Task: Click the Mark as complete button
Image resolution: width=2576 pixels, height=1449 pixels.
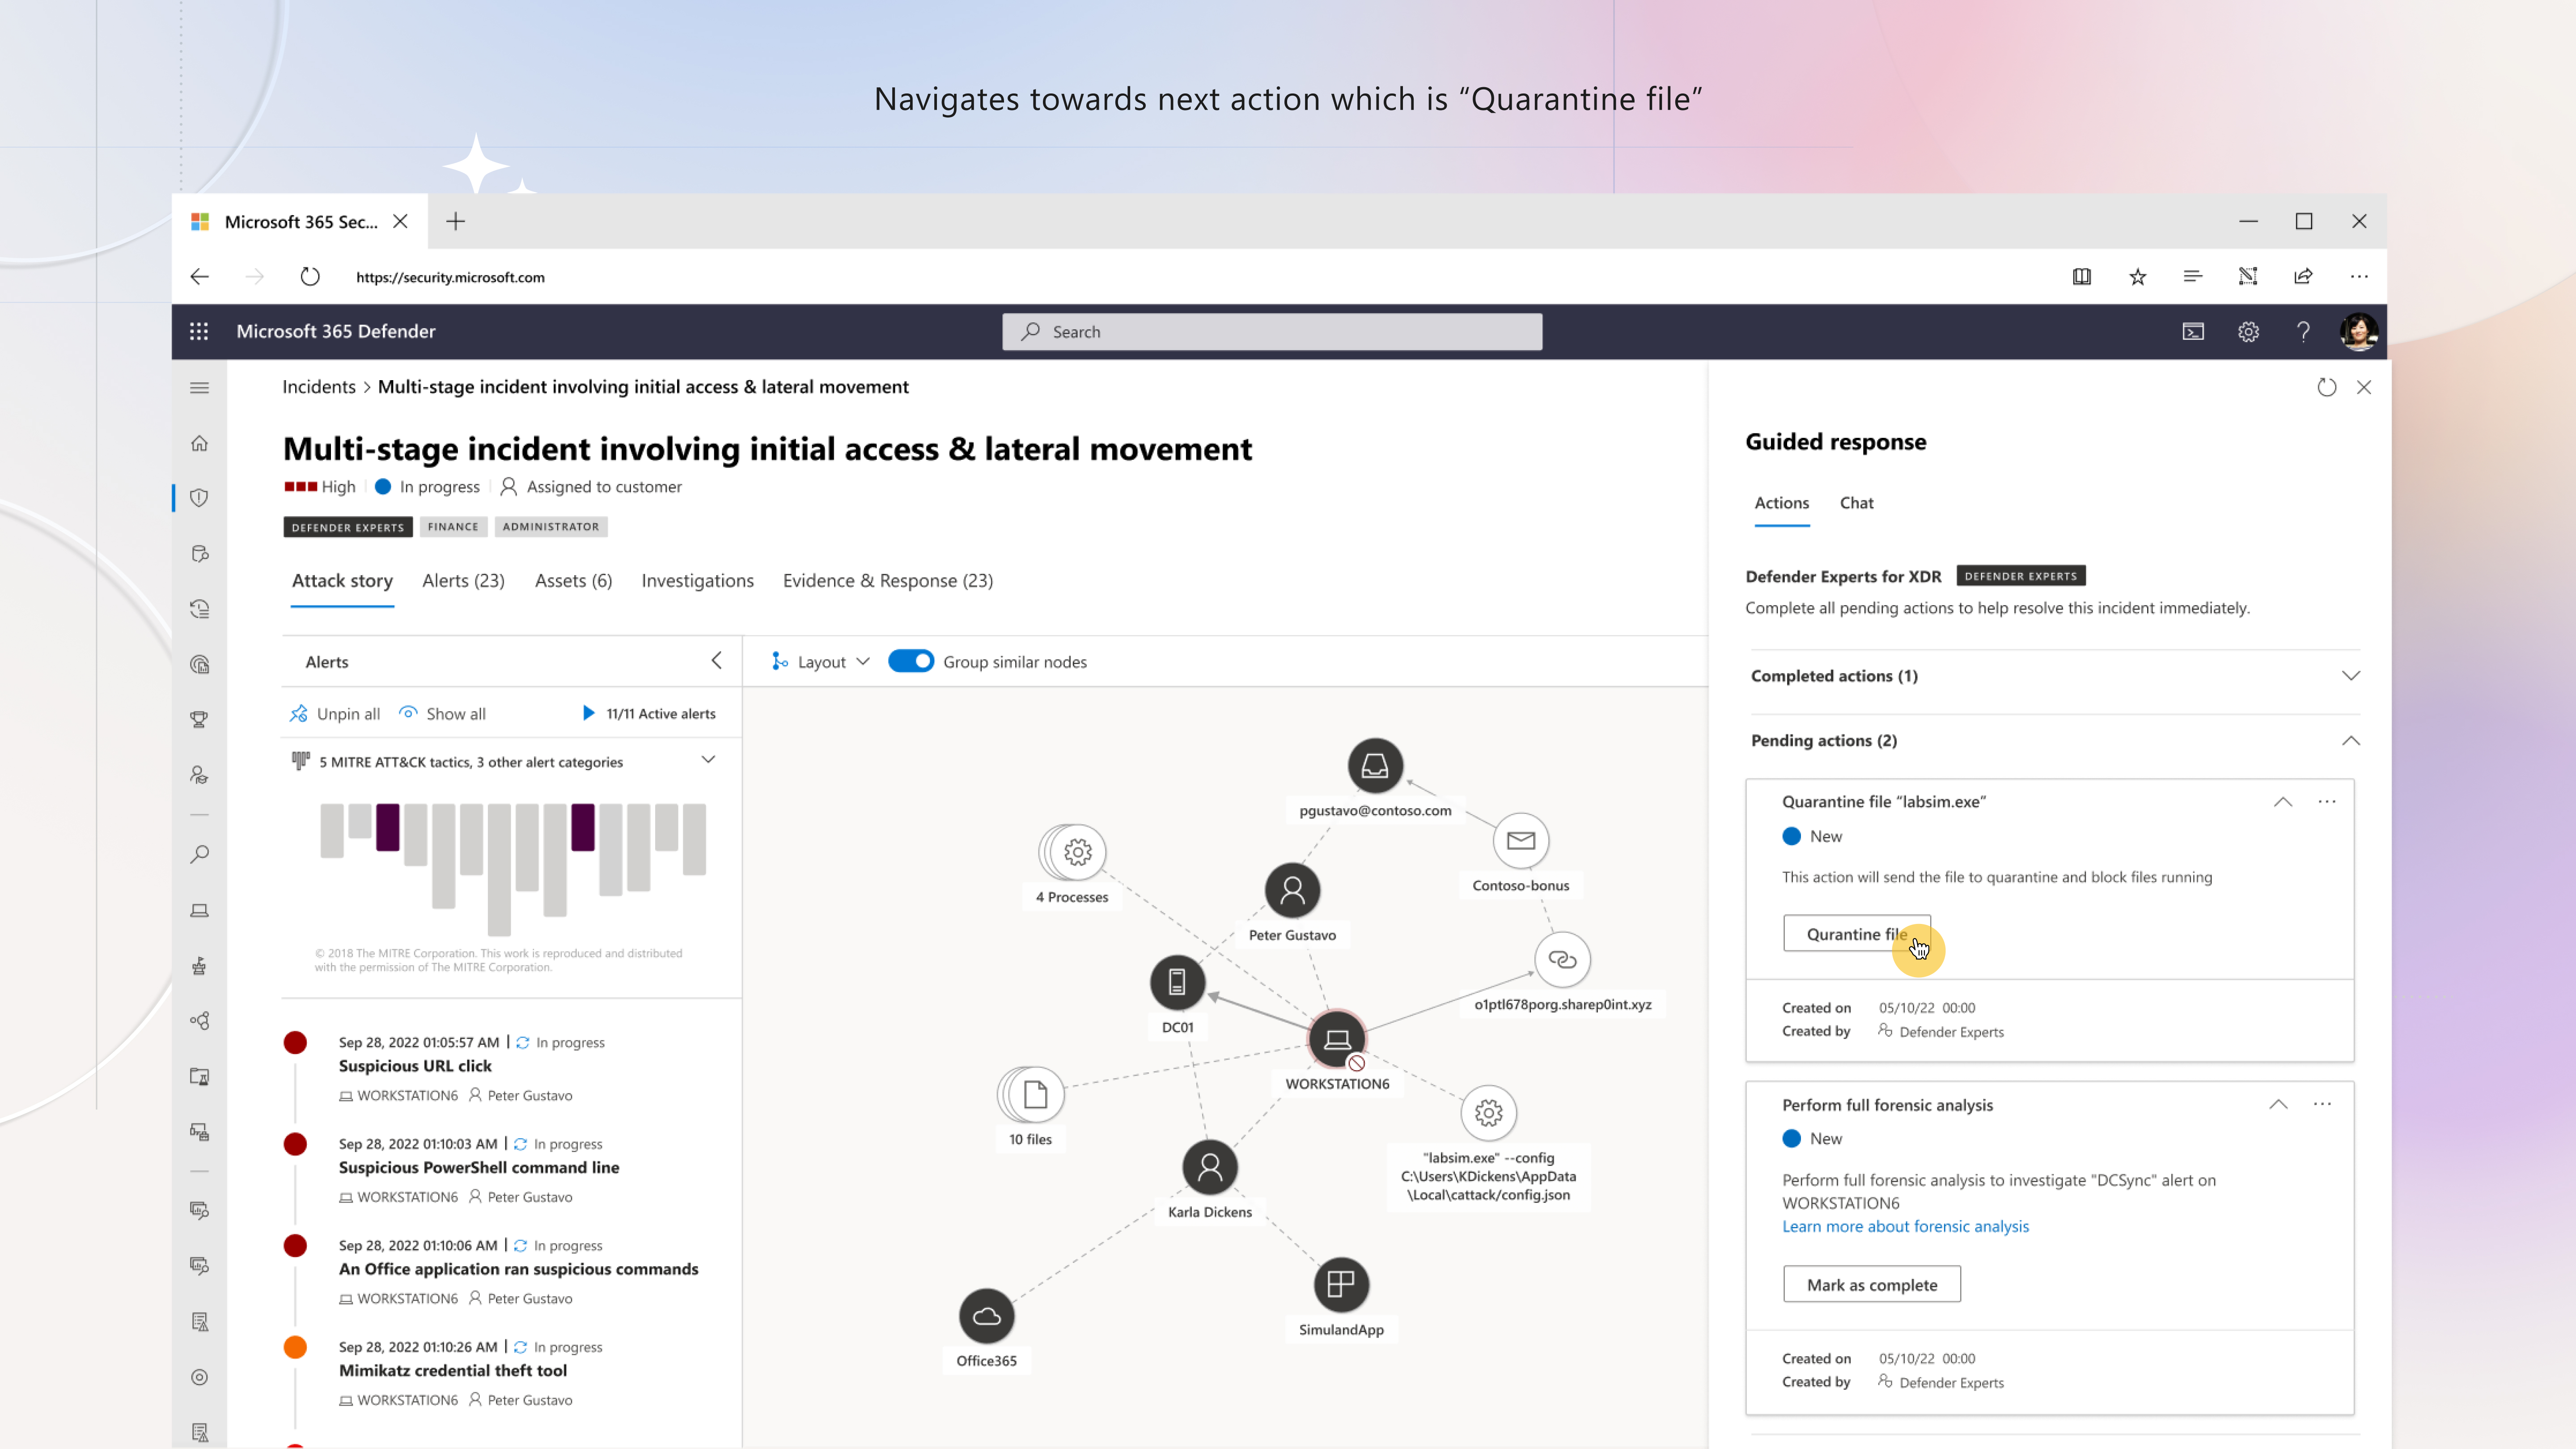Action: [x=1871, y=1285]
